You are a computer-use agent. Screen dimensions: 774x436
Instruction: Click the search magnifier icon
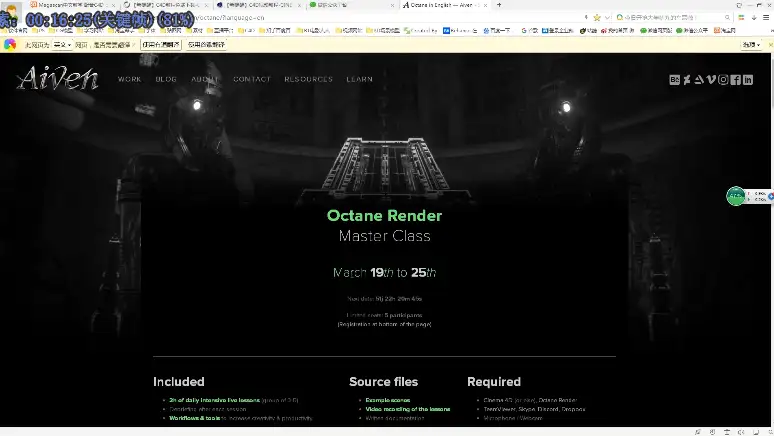tap(727, 17)
